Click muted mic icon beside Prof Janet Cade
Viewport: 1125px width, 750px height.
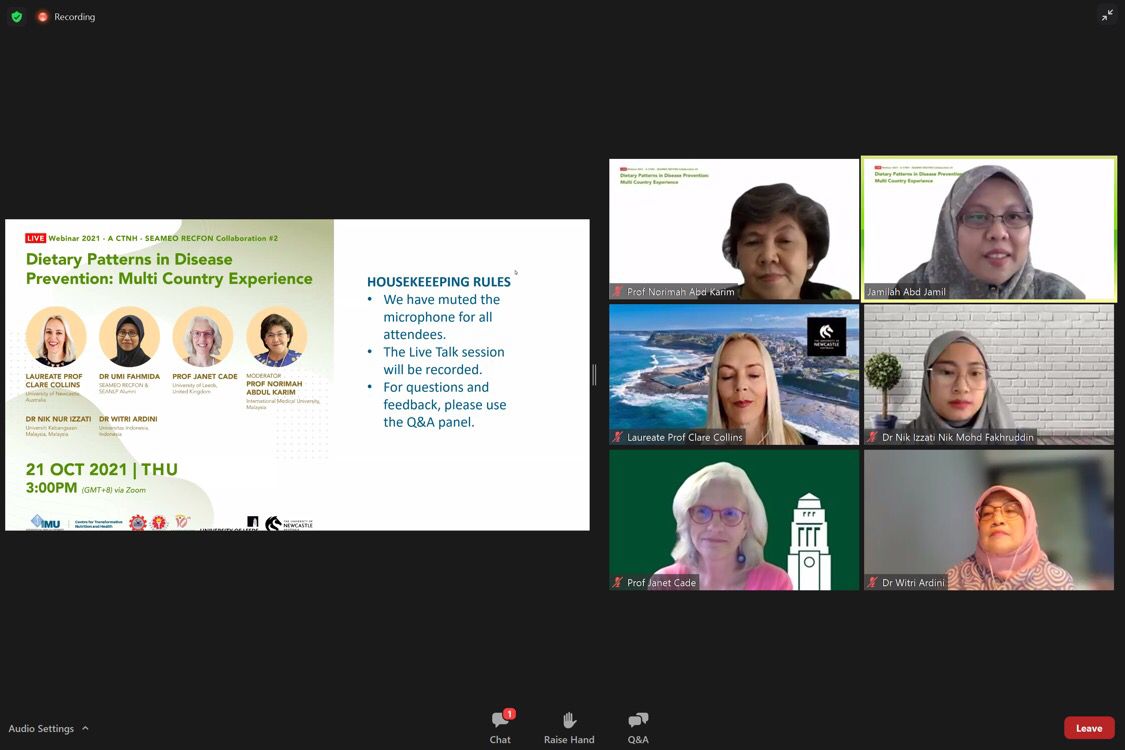(619, 582)
